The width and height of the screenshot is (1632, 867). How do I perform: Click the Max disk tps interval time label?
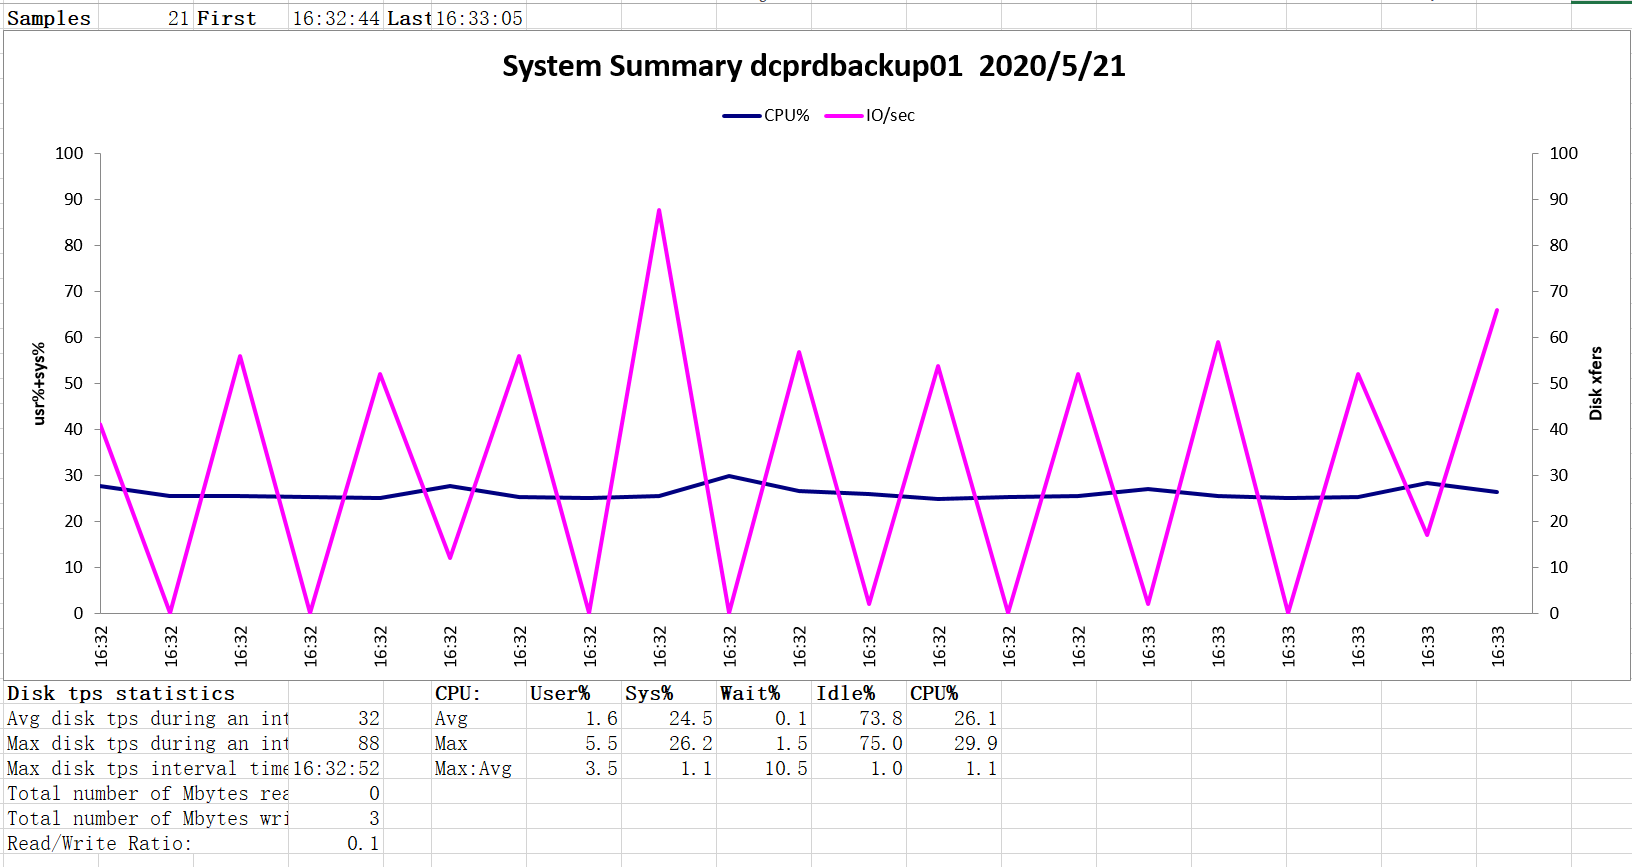(x=146, y=768)
